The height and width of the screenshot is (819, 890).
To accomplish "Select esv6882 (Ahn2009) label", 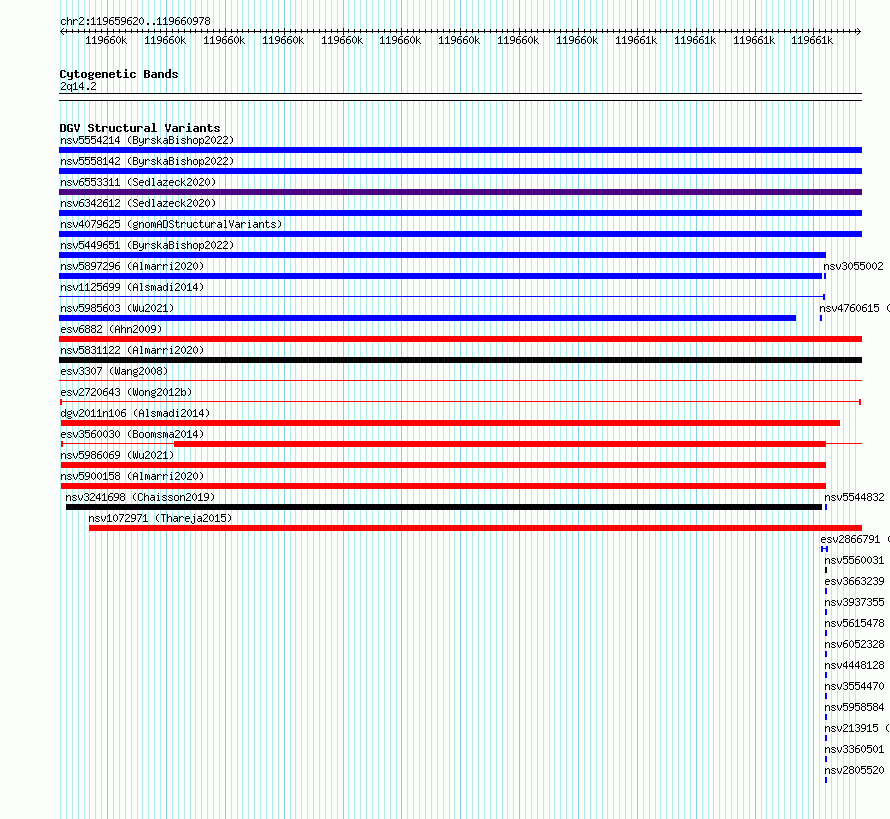I will click(111, 329).
